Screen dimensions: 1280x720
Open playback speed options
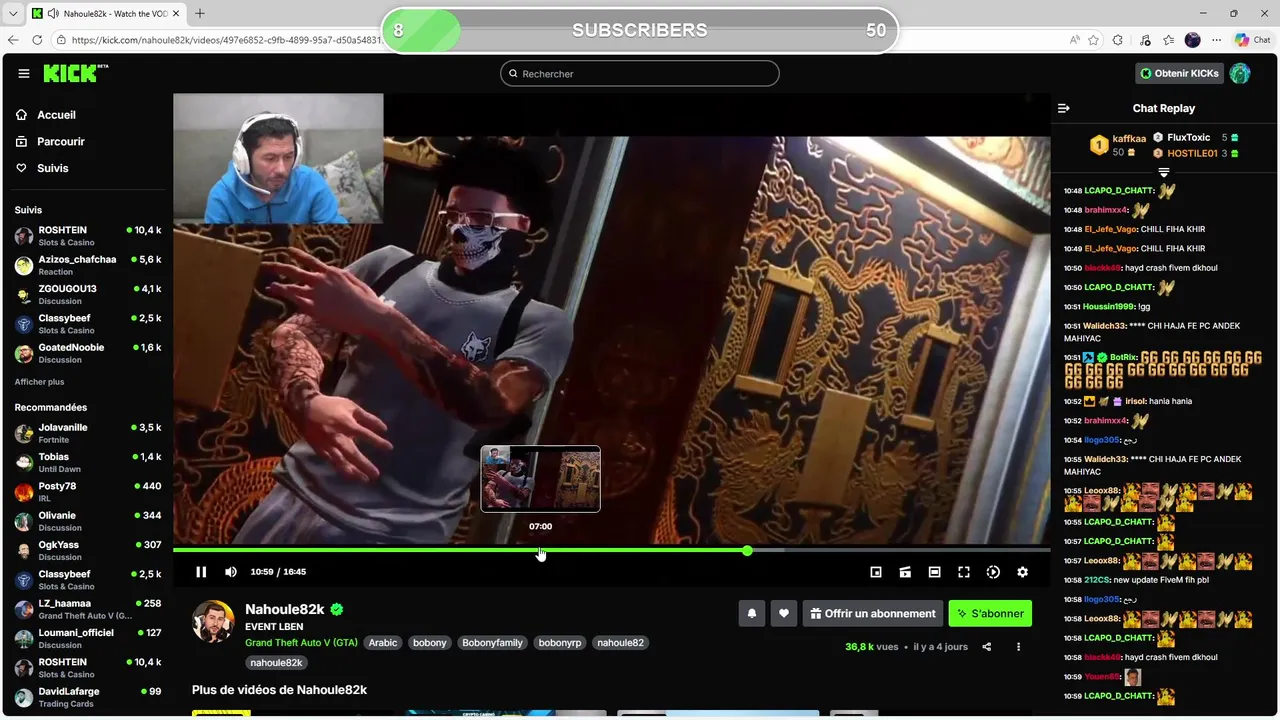click(x=993, y=572)
